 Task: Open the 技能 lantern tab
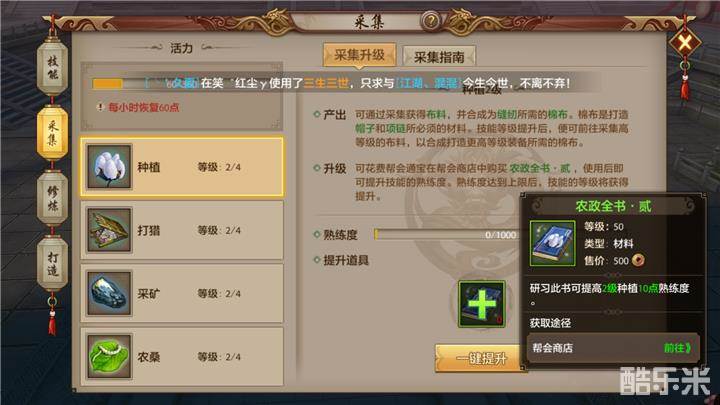(52, 68)
